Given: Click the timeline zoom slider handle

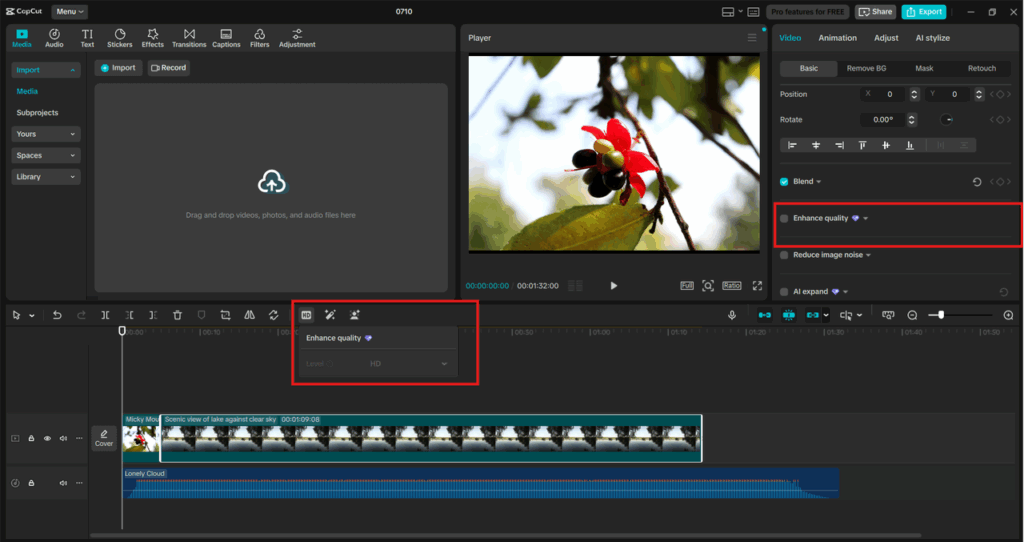Looking at the screenshot, I should pos(940,315).
